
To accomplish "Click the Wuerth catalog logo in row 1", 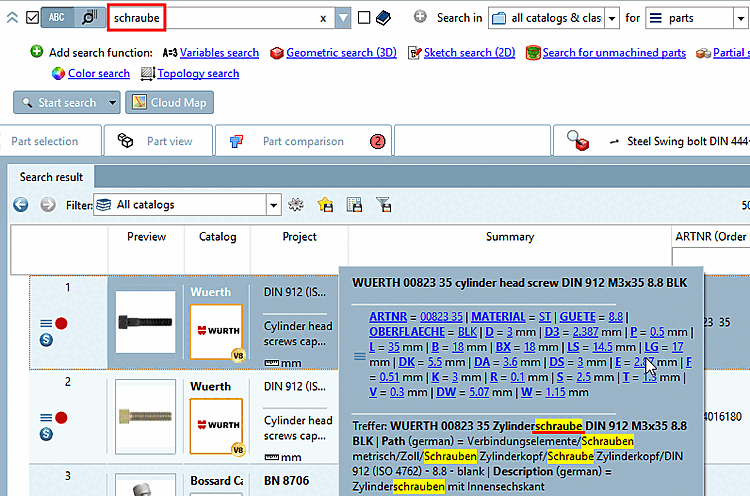I will pyautogui.click(x=216, y=331).
